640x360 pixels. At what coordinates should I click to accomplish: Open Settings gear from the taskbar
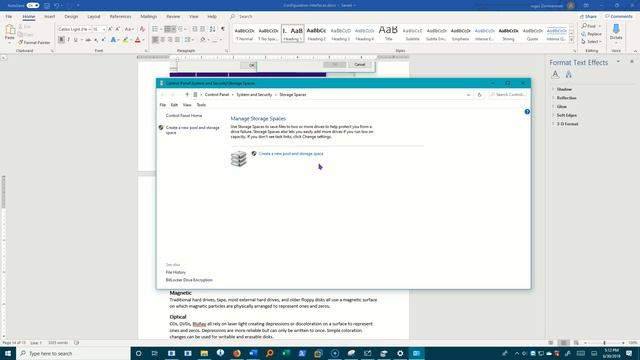coord(400,353)
